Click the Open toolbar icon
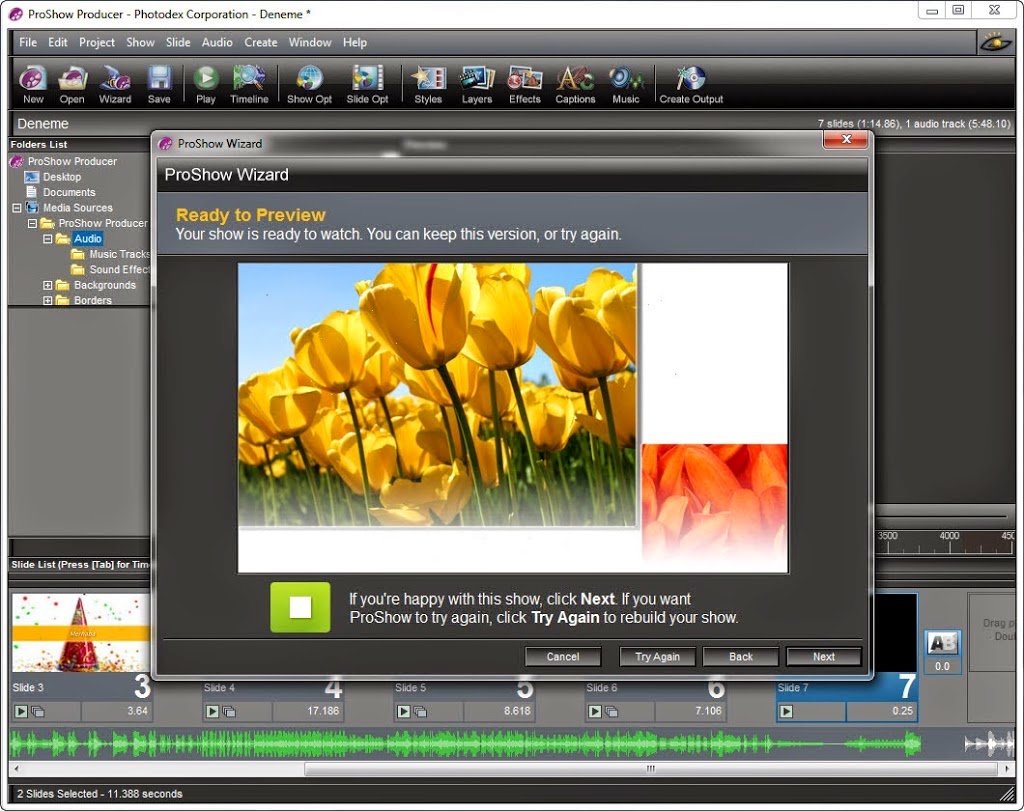1024x811 pixels. click(72, 85)
